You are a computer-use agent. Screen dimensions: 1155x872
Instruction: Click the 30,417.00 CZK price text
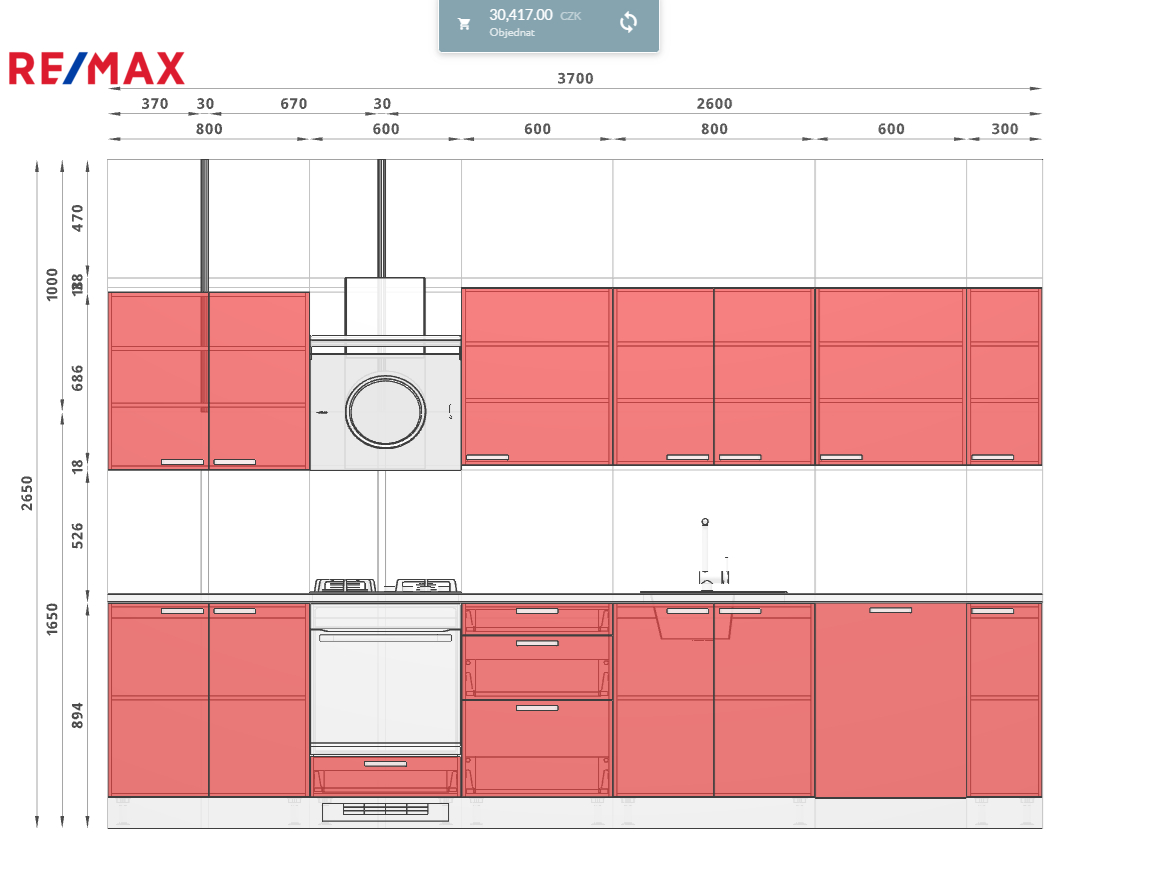(x=520, y=15)
